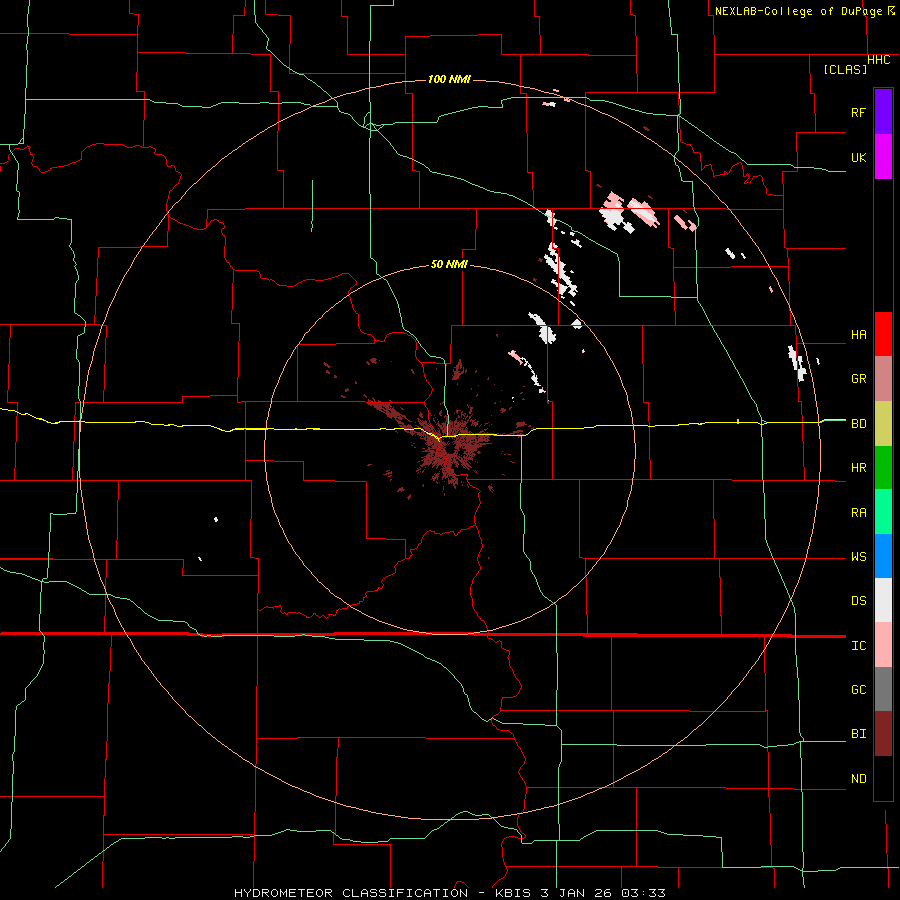Click the RF legend label
The width and height of the screenshot is (900, 900).
point(858,112)
